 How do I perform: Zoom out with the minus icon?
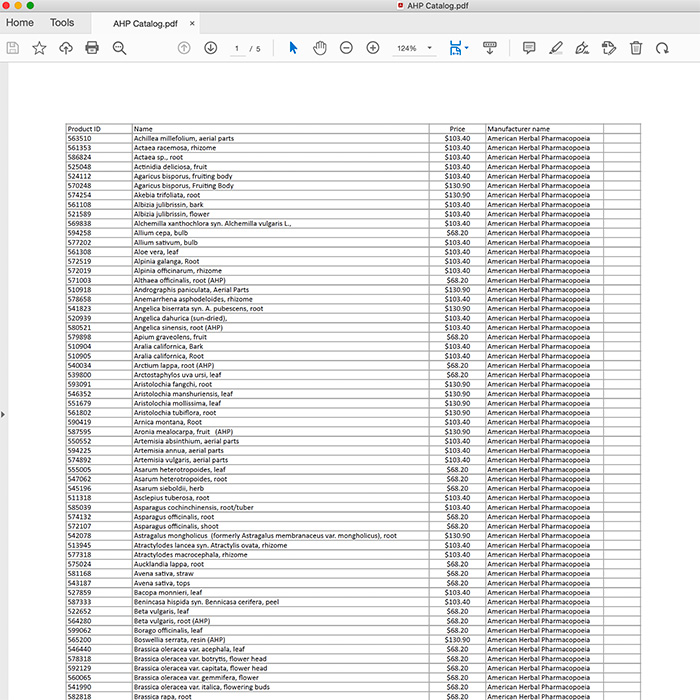(x=346, y=48)
